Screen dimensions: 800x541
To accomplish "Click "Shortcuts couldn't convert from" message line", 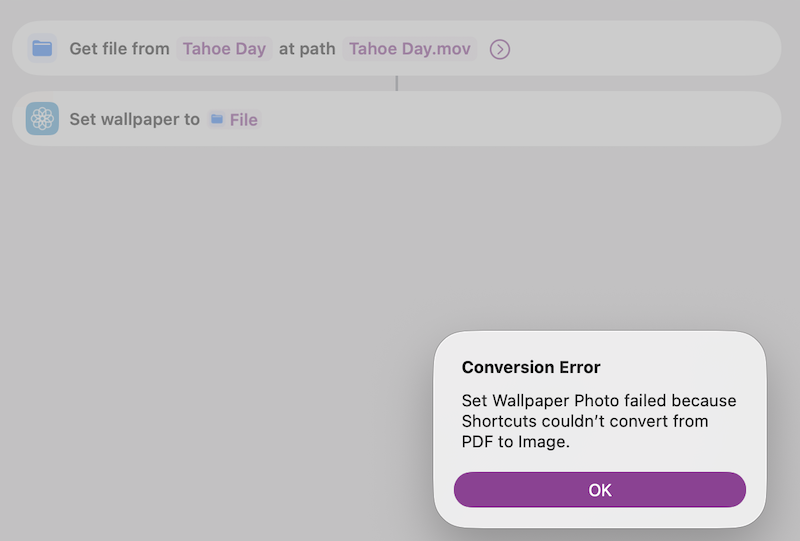I will [584, 421].
